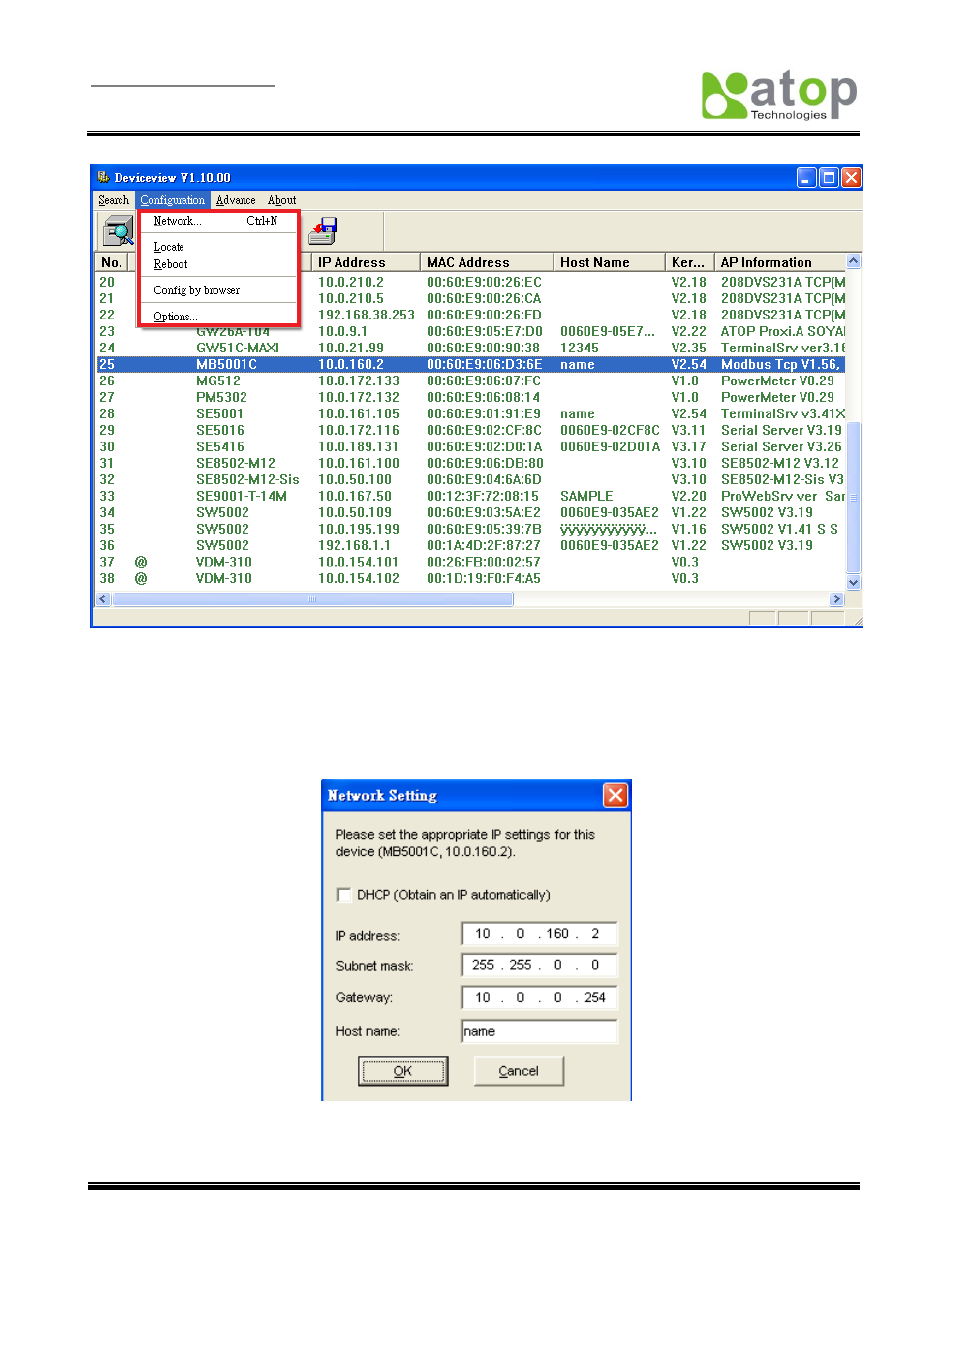Viewport: 954px width, 1350px height.
Task: Select the PM5302 device row
Action: click(471, 397)
